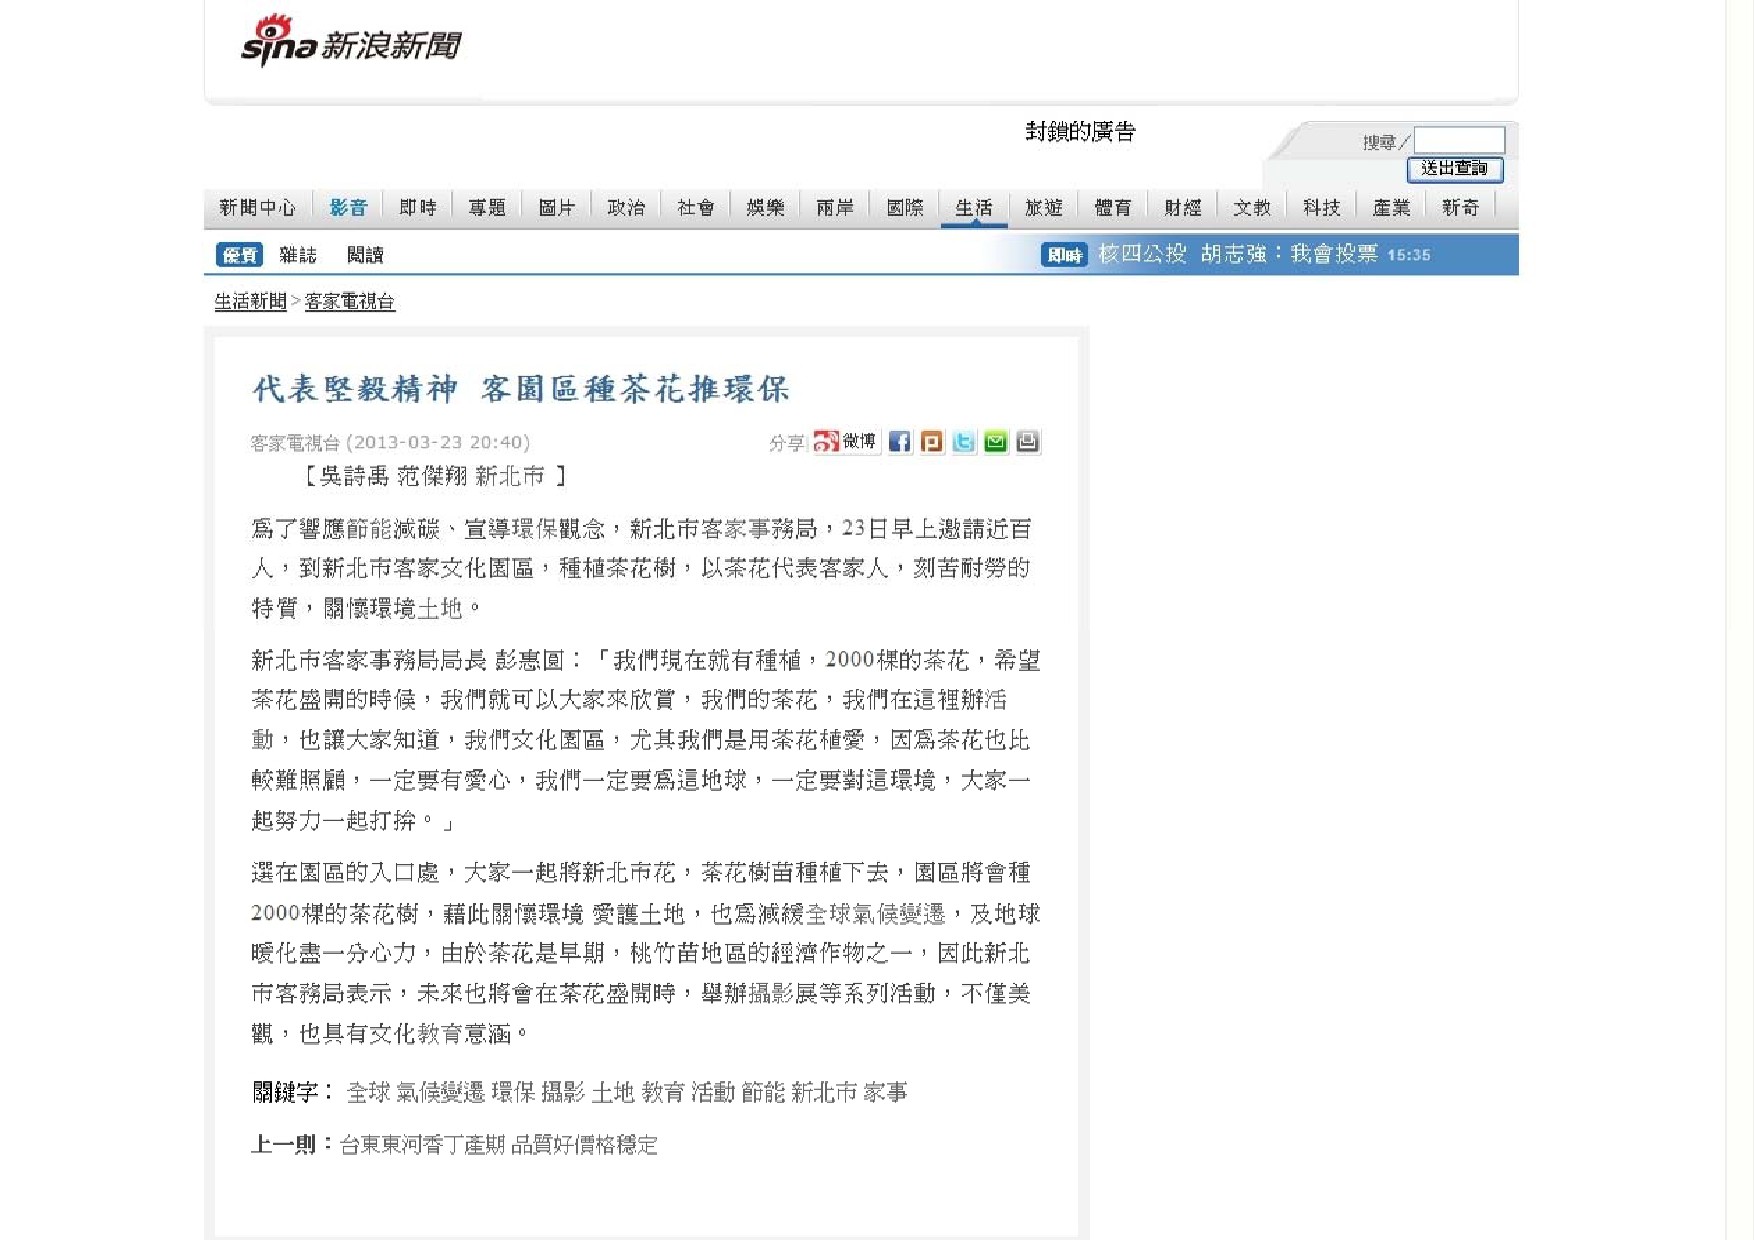This screenshot has width=1754, height=1240.
Task: Open 即時 nav item
Action: click(418, 207)
